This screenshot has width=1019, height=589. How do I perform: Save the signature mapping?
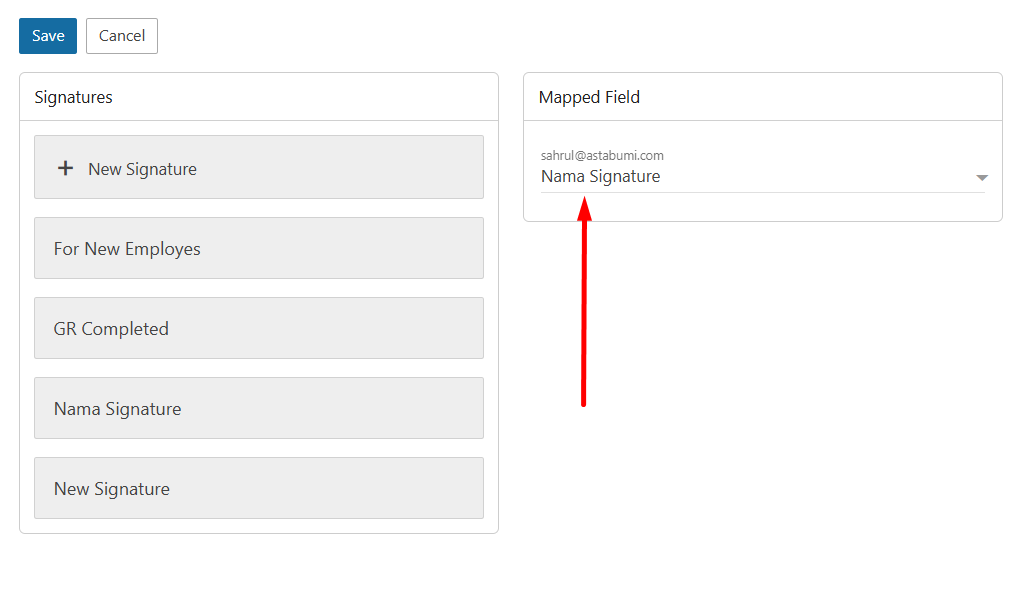pyautogui.click(x=48, y=36)
